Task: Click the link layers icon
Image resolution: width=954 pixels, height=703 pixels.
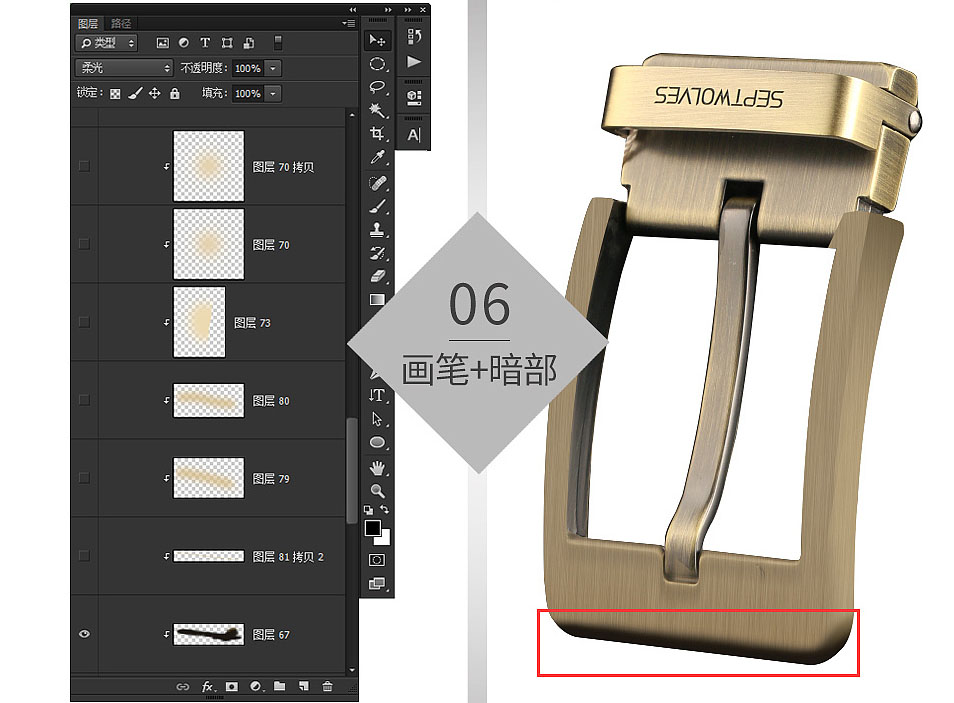Action: pyautogui.click(x=183, y=687)
